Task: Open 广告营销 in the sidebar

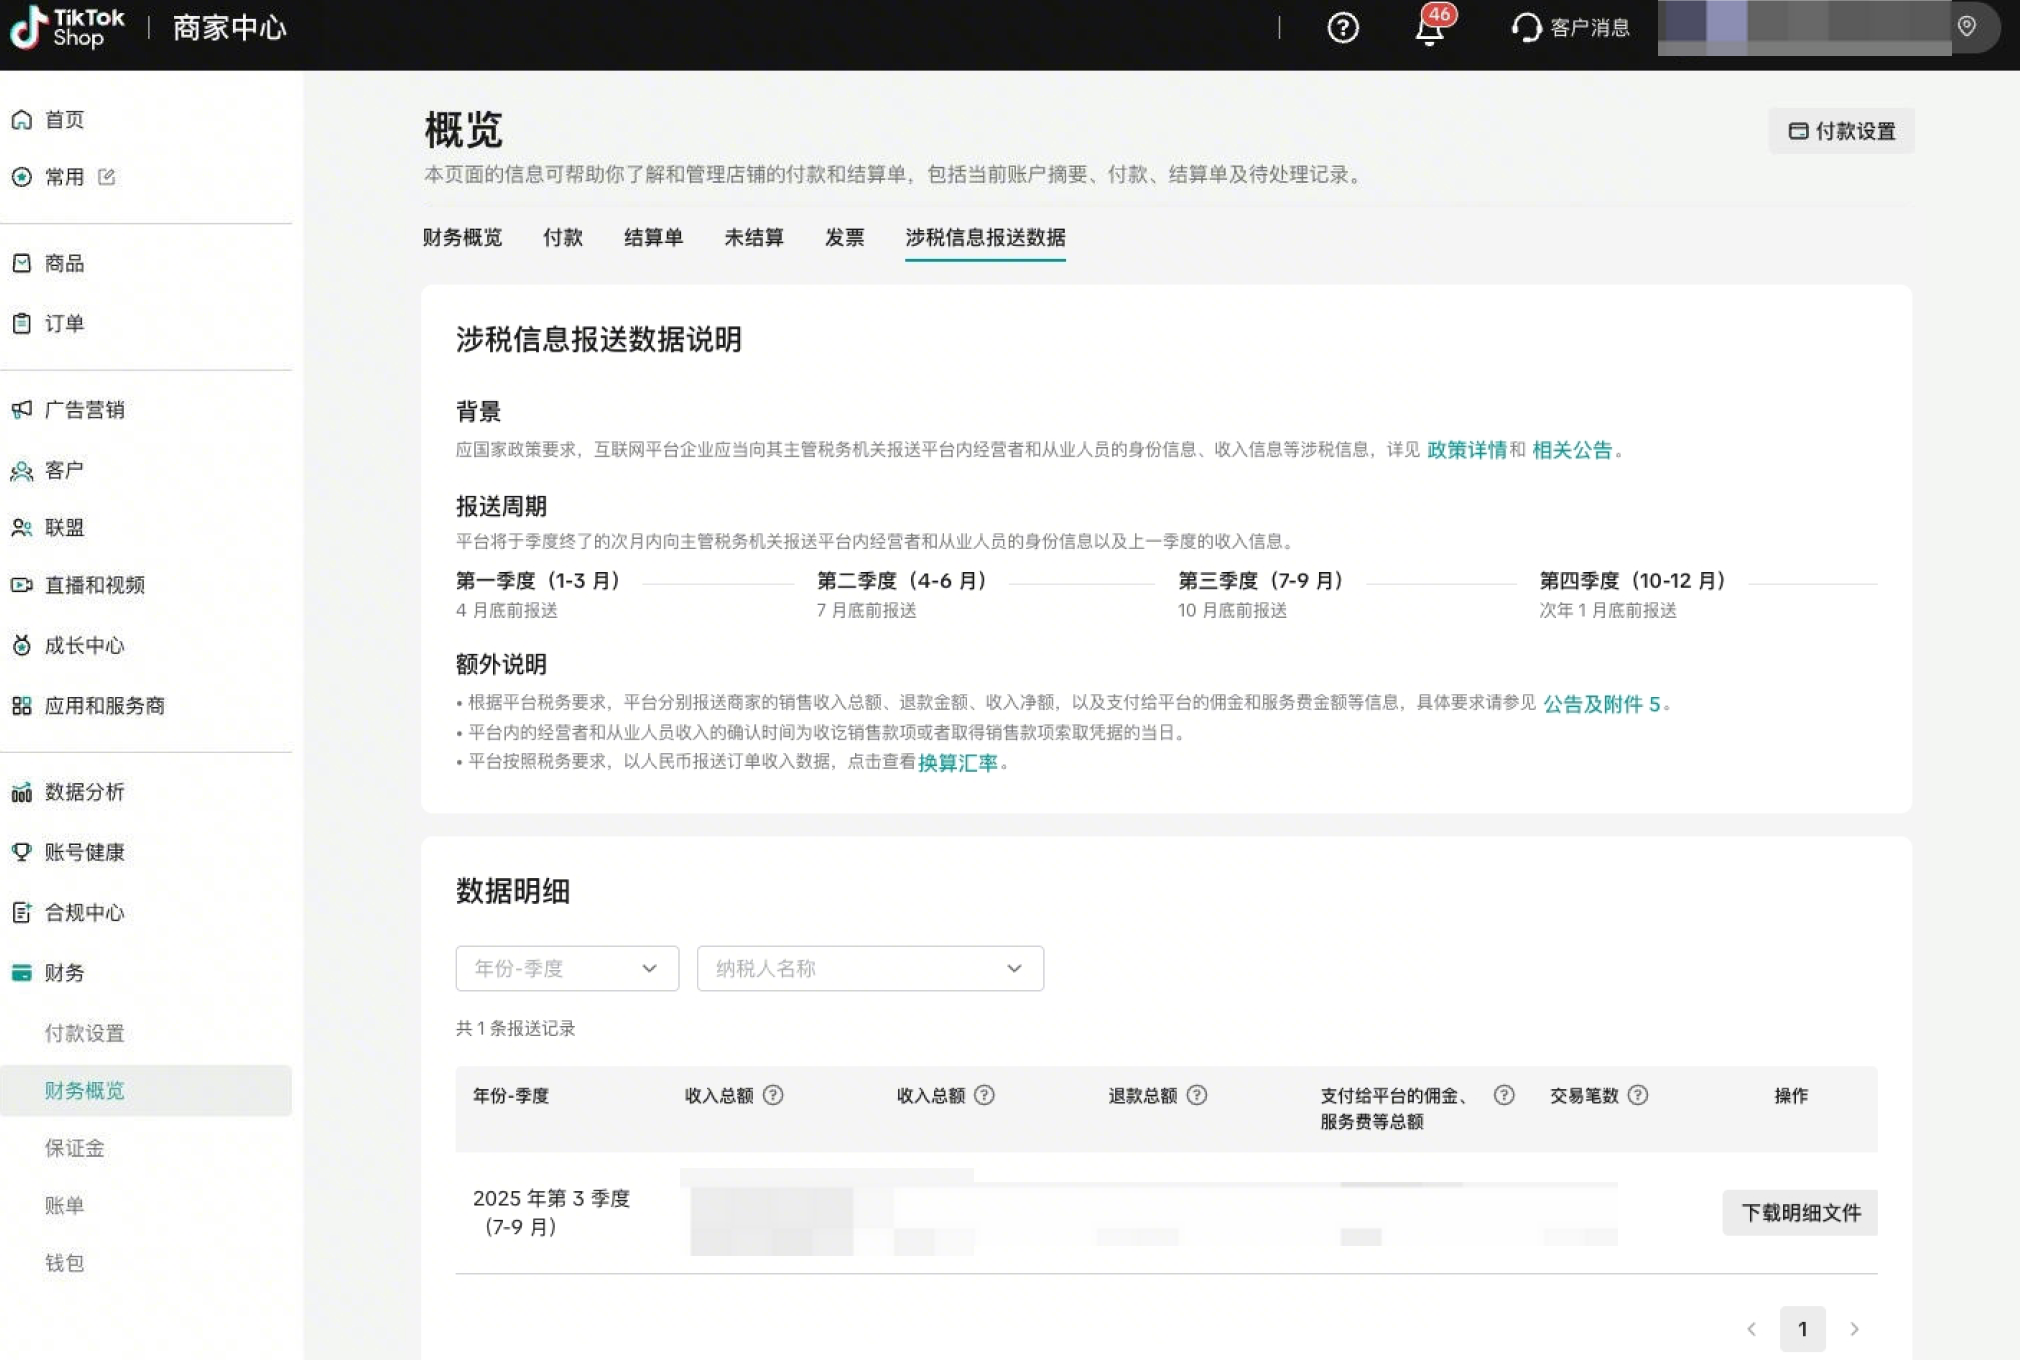Action: (84, 410)
